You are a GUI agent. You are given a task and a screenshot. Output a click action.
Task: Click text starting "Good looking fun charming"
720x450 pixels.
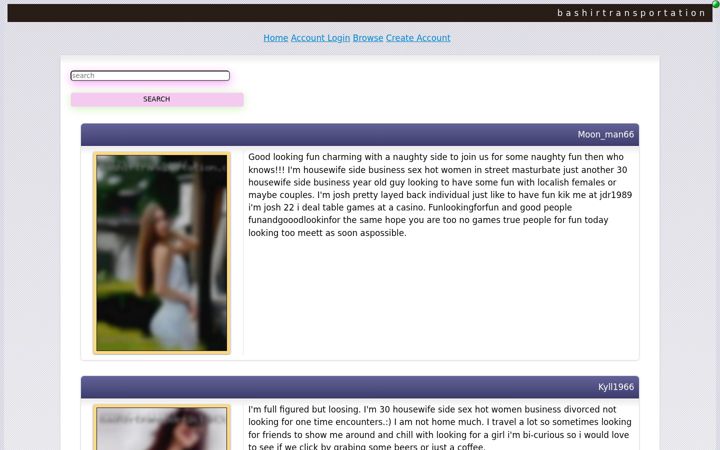pyautogui.click(x=440, y=195)
